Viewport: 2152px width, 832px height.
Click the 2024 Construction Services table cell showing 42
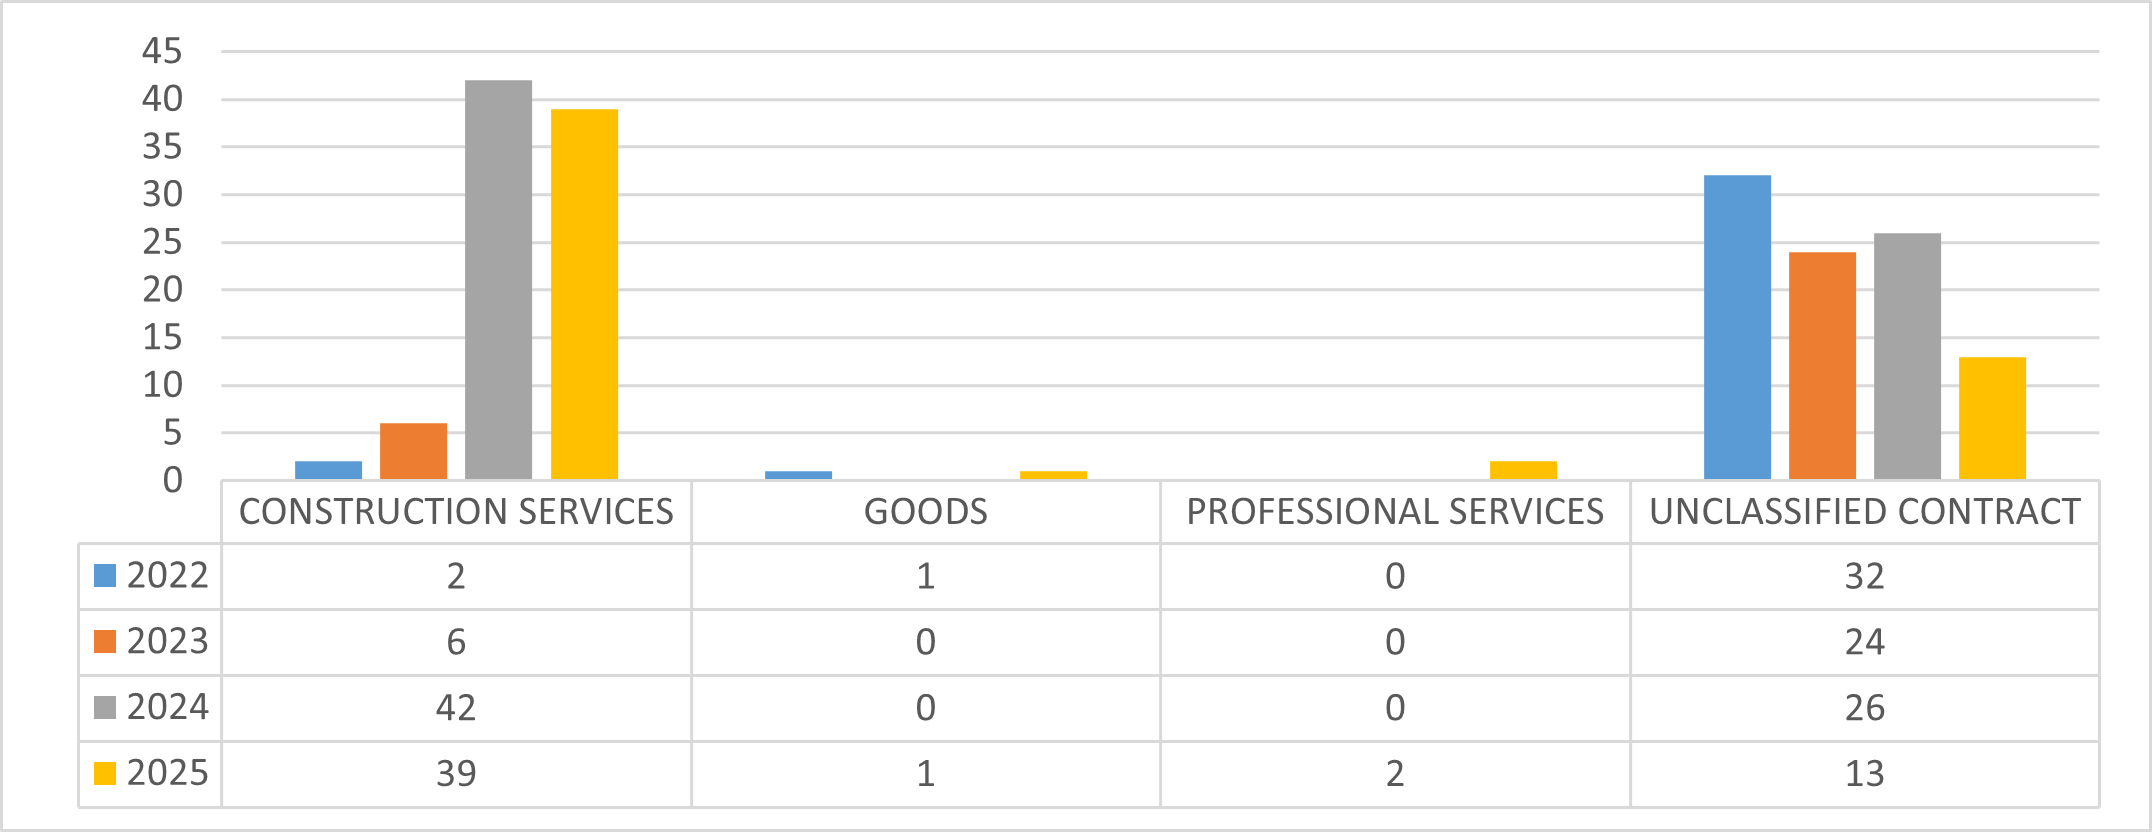coord(456,708)
